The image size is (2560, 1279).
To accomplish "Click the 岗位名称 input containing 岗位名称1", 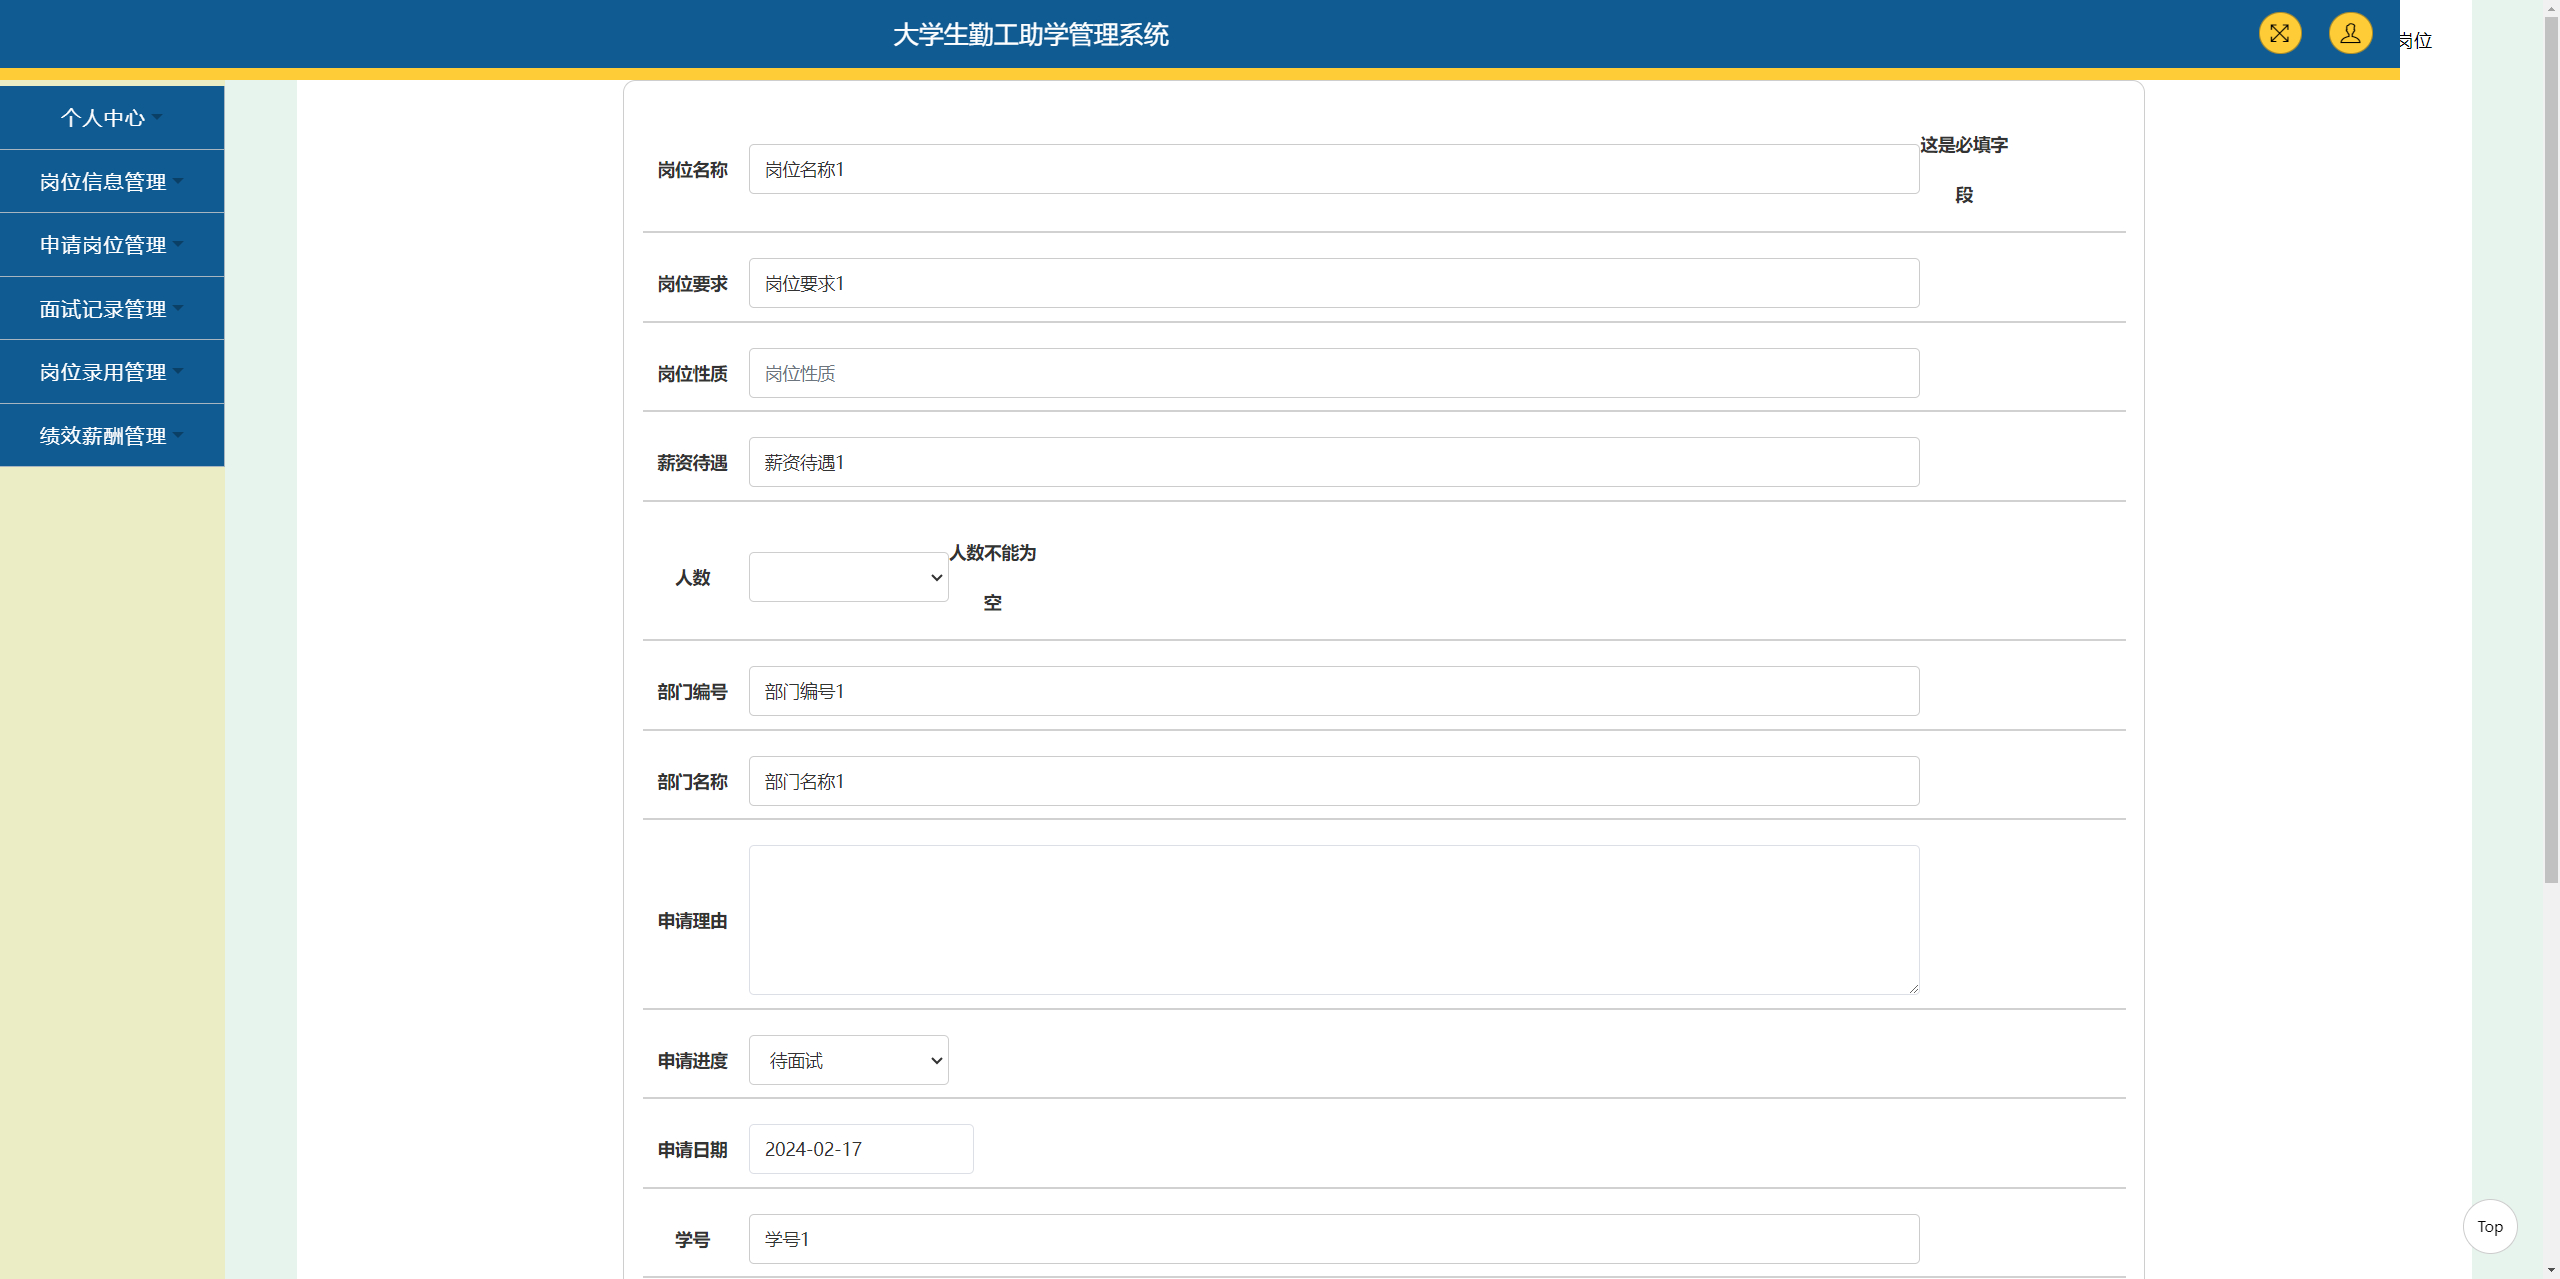I will 1332,168.
